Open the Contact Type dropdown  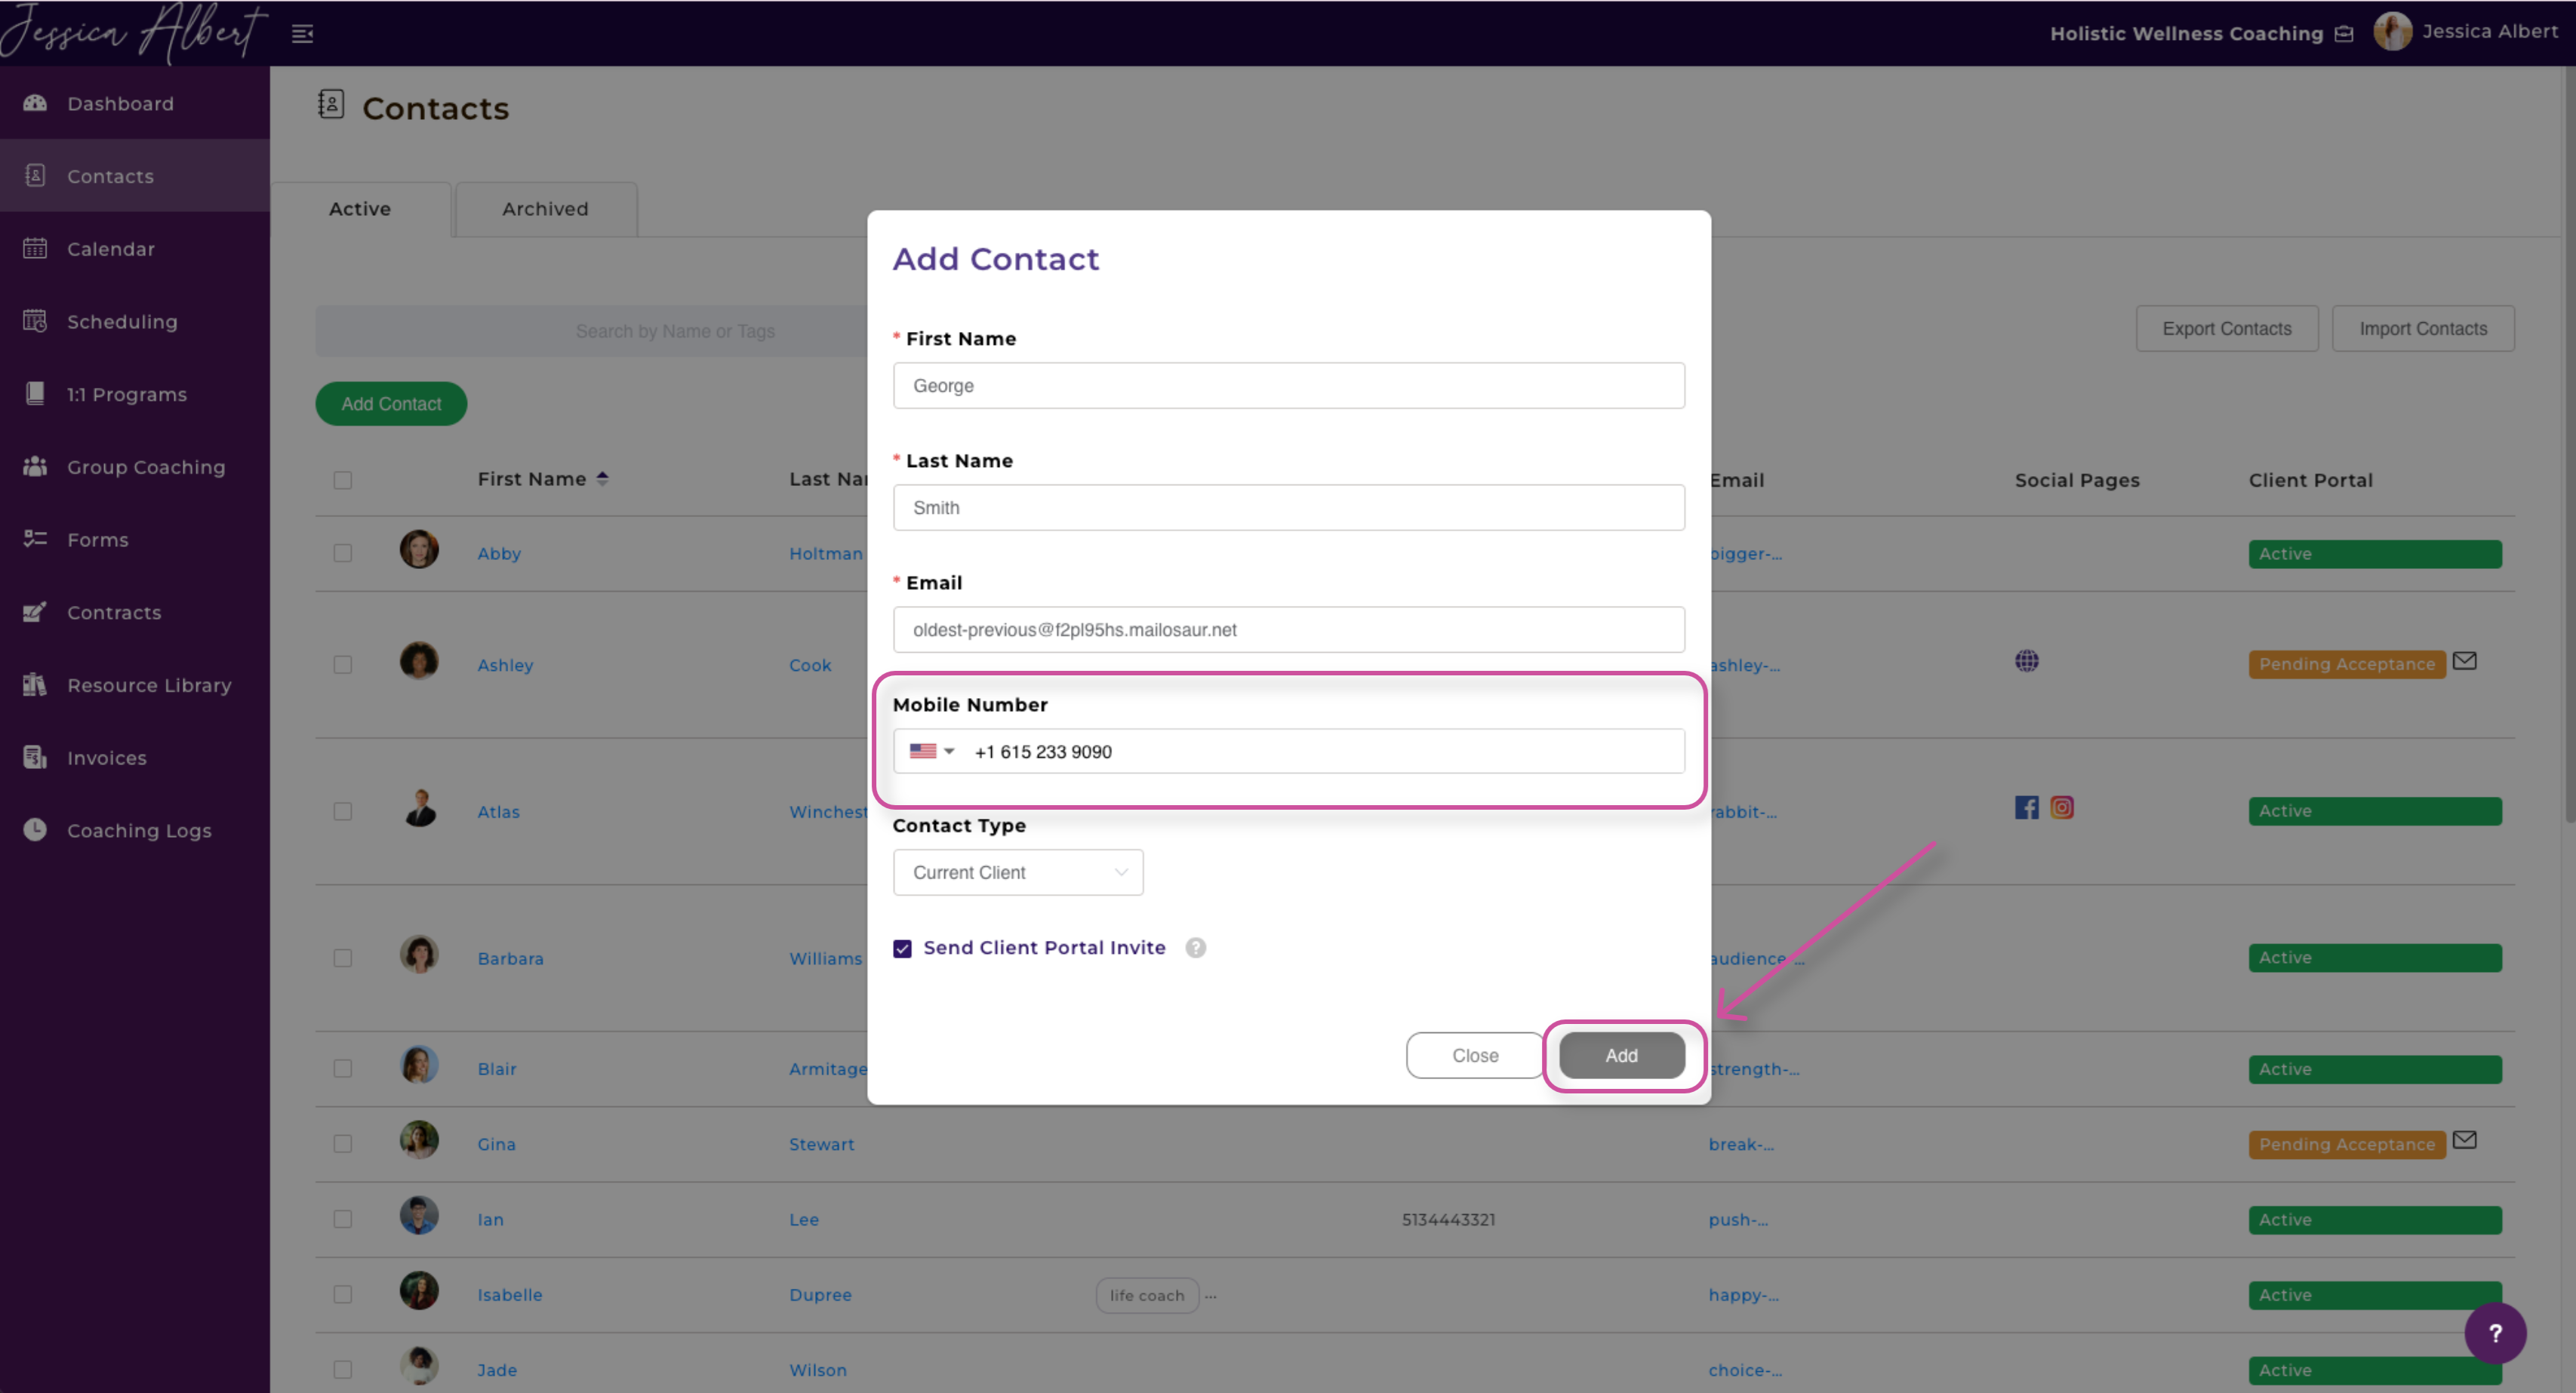click(x=1017, y=872)
